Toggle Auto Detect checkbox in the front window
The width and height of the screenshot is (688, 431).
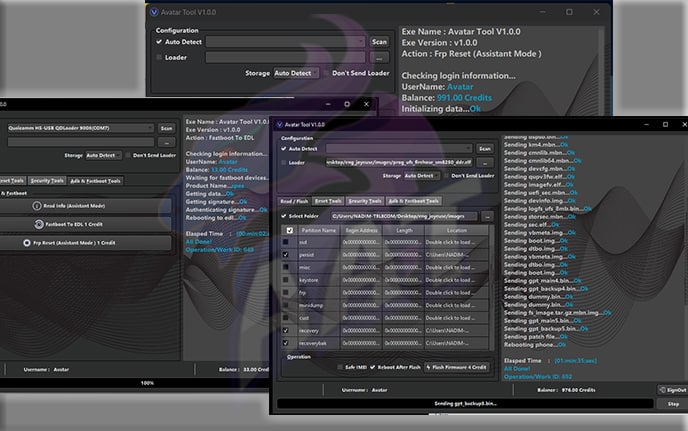click(283, 149)
